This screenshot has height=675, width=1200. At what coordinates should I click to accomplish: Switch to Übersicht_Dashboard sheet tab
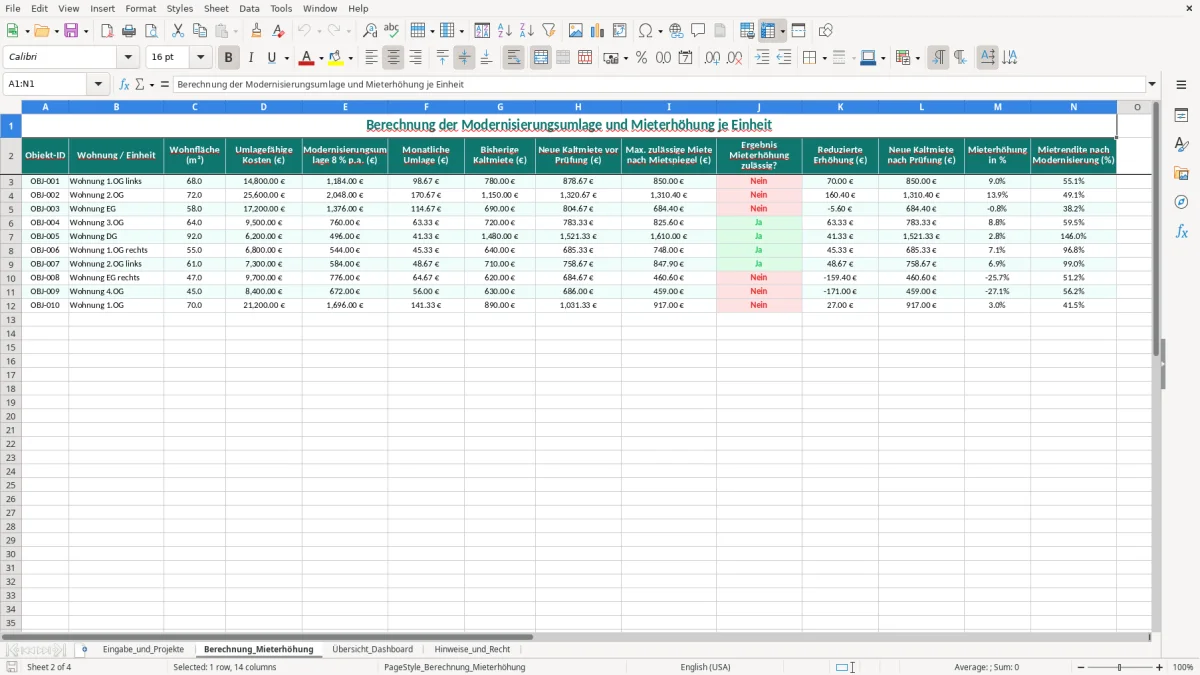click(x=372, y=649)
